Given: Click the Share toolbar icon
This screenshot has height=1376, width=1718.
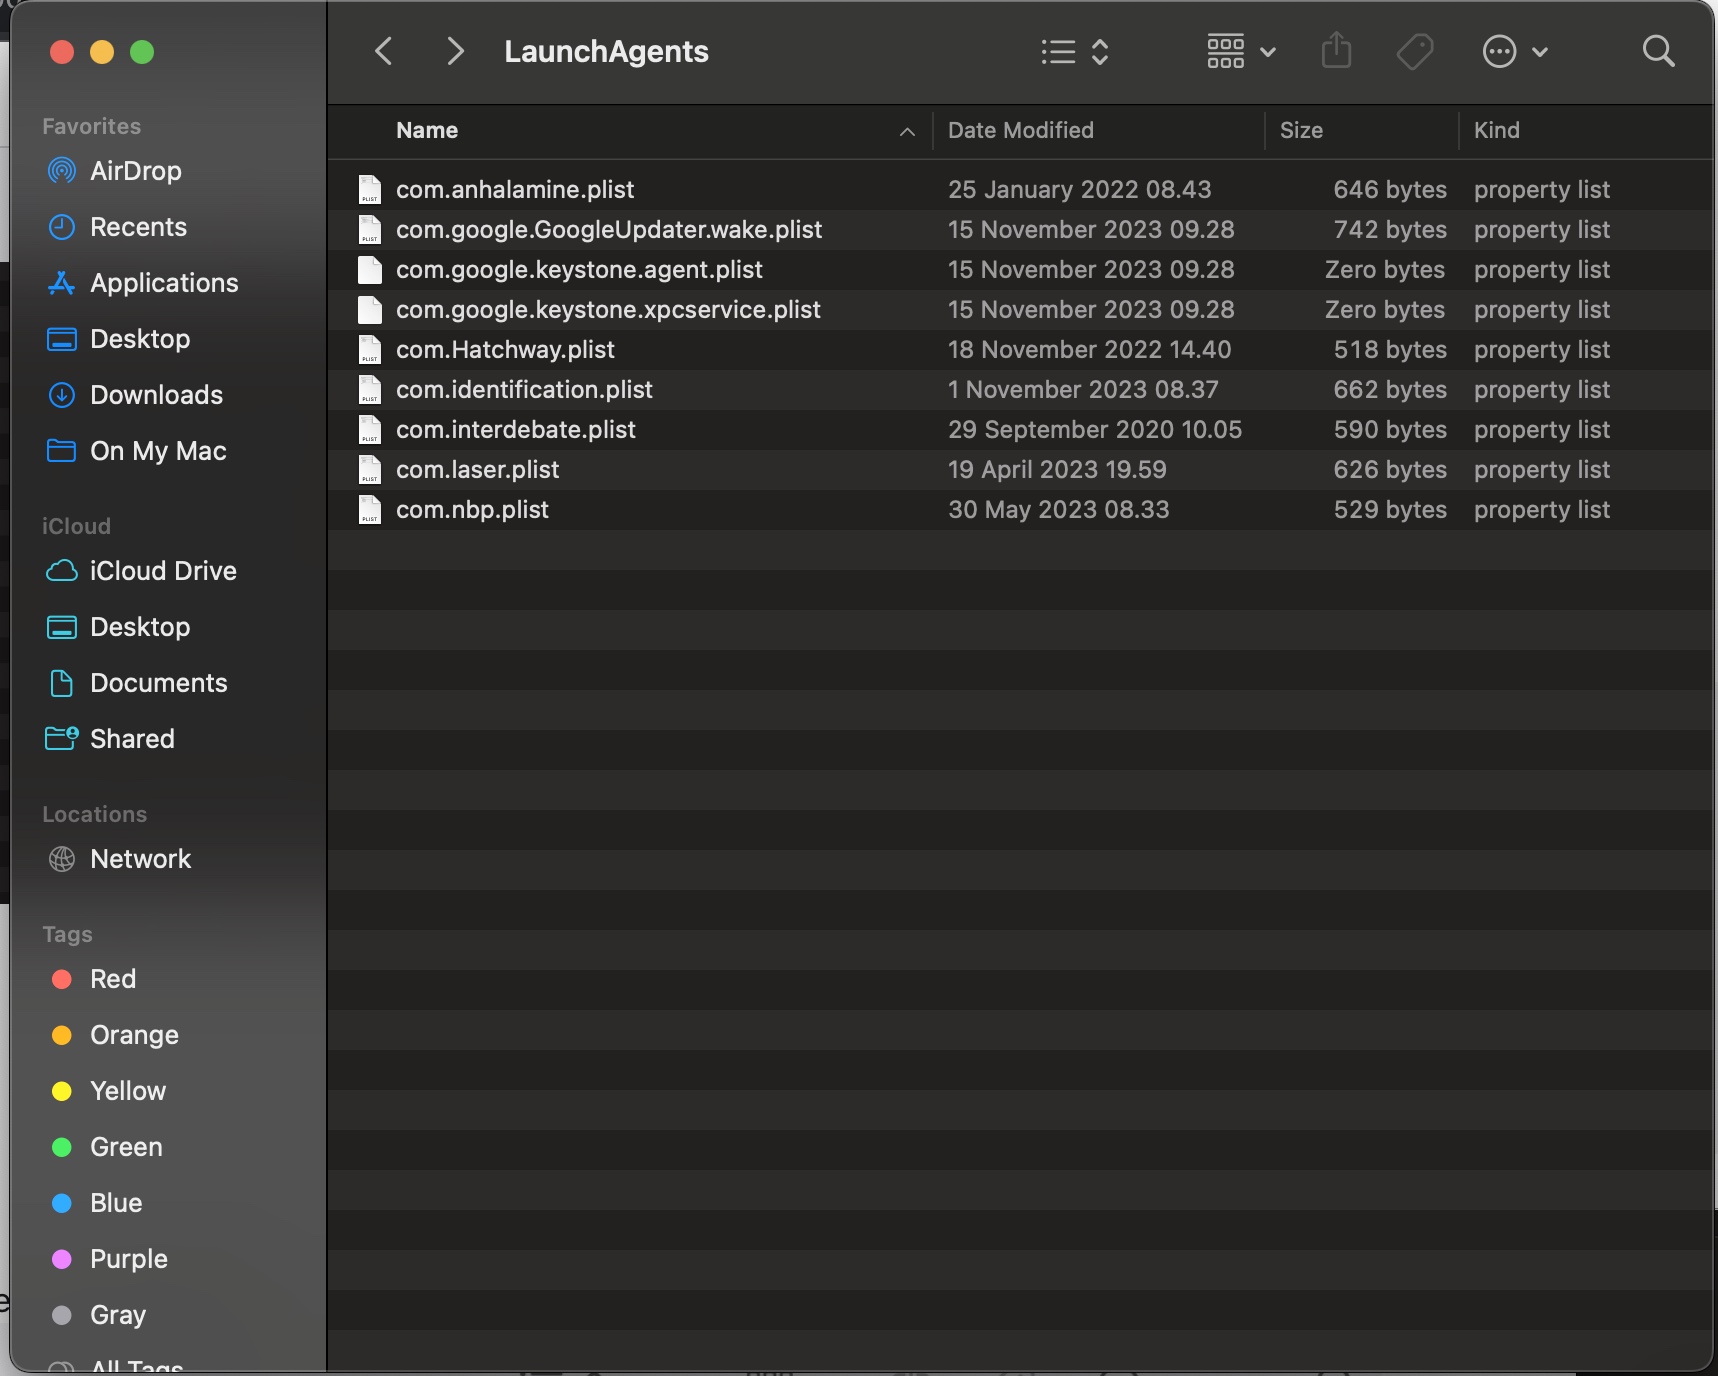Looking at the screenshot, I should click(x=1336, y=50).
